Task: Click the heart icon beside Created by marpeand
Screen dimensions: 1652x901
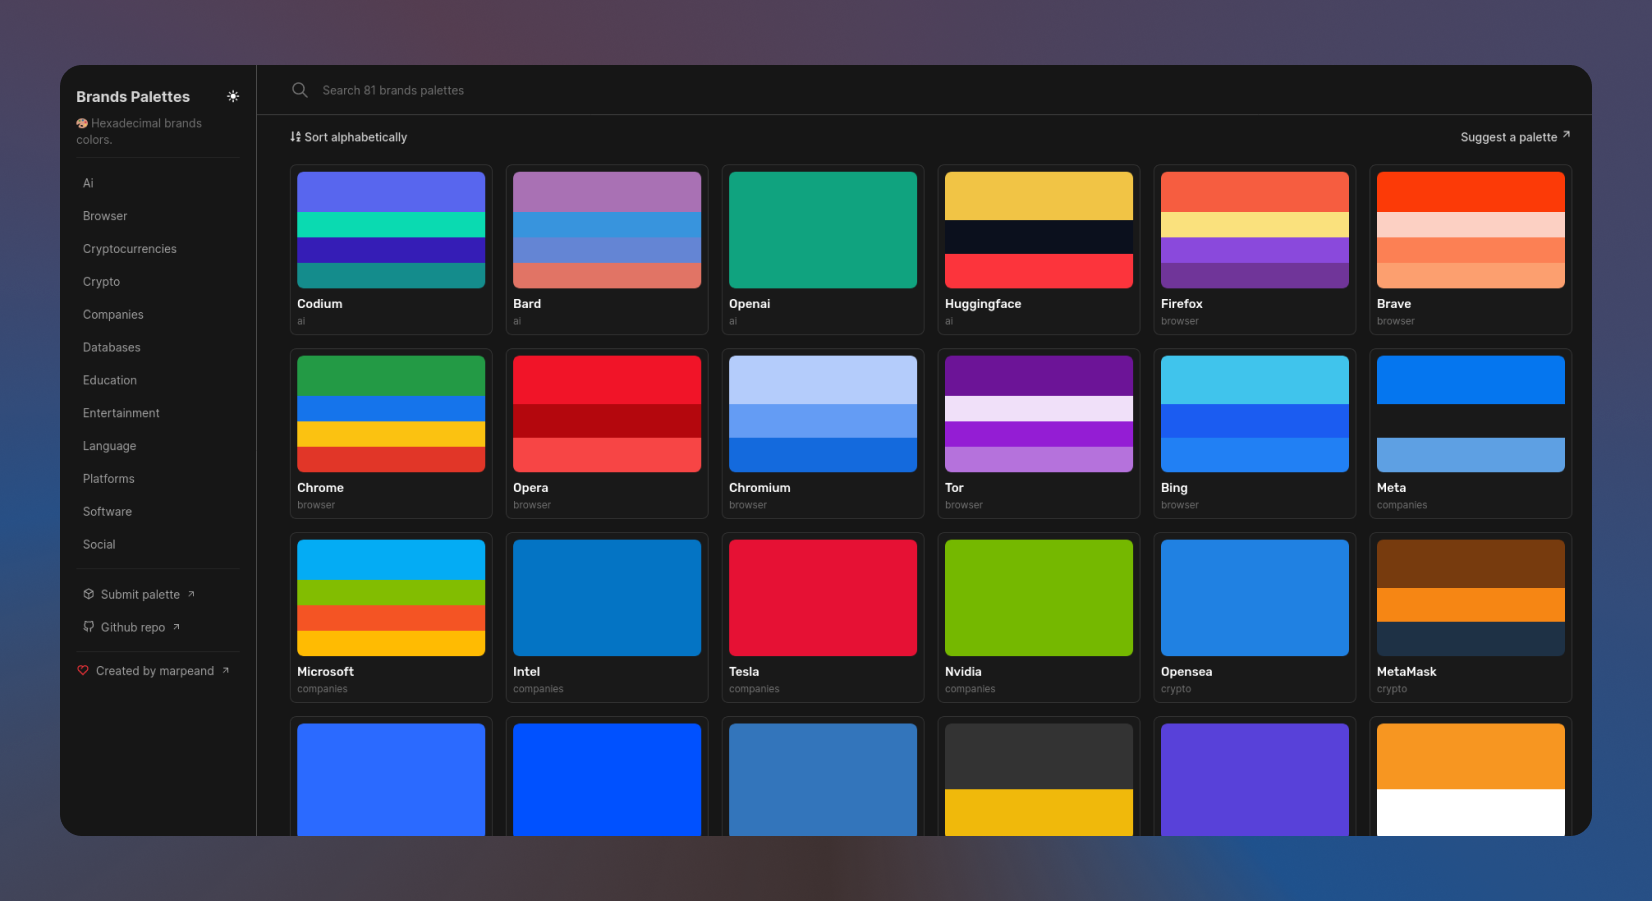Action: point(83,670)
